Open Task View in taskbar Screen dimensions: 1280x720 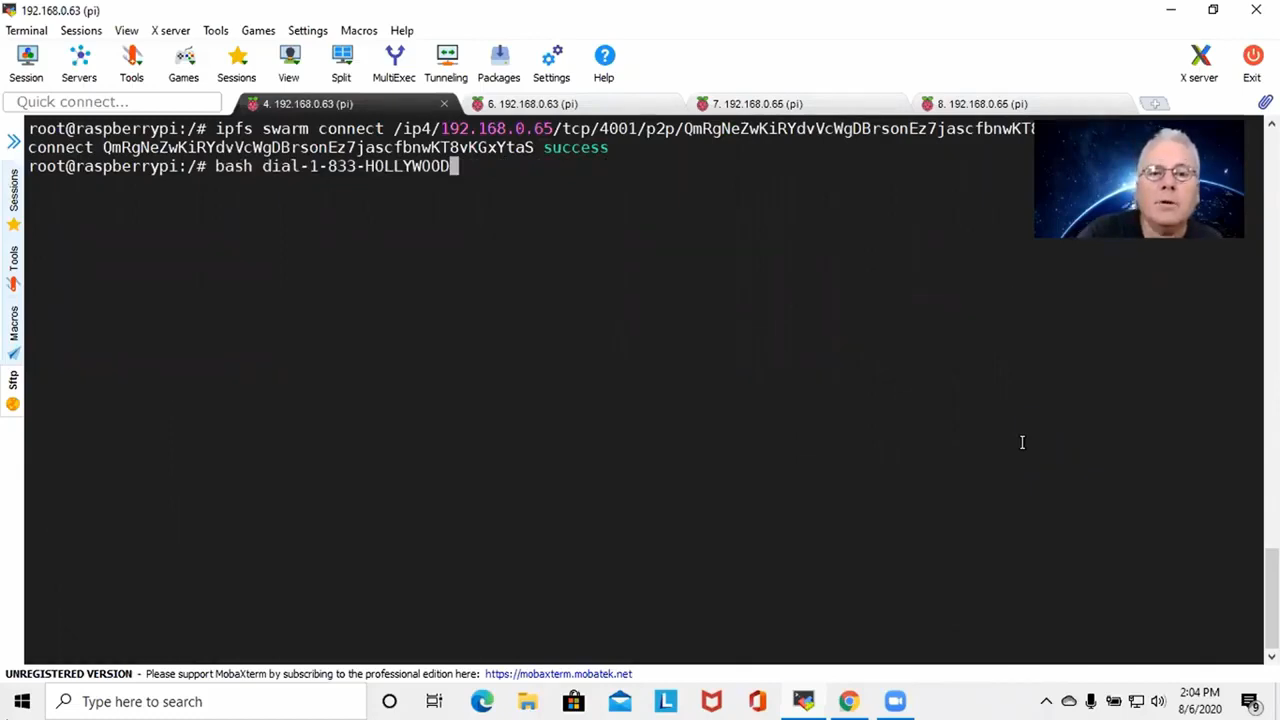click(x=434, y=701)
